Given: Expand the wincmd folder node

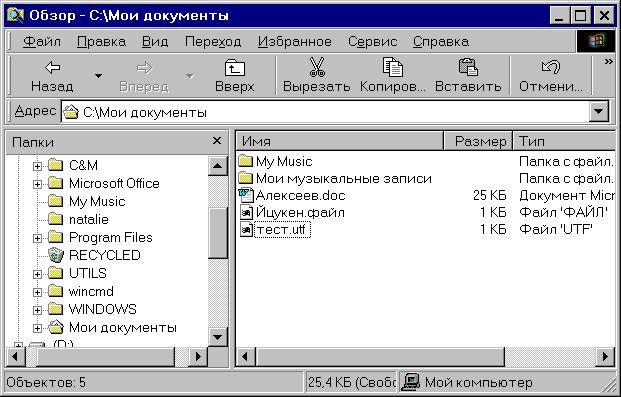Looking at the screenshot, I should pyautogui.click(x=38, y=292).
